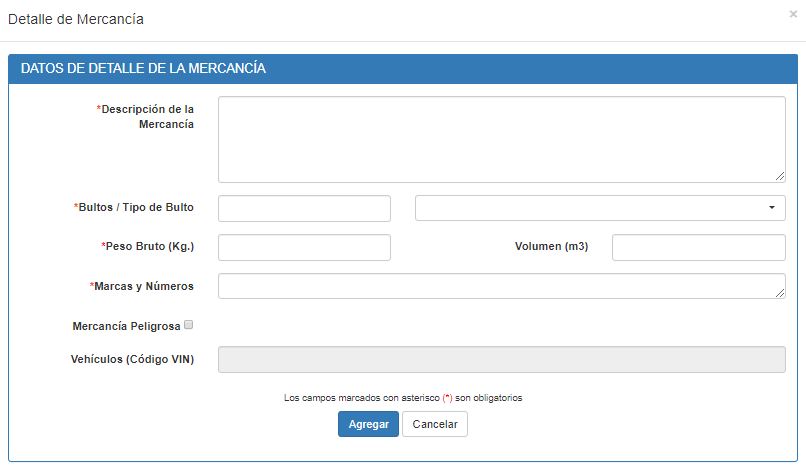Open the Tipo de Bulto dropdown
The image size is (806, 471).
click(600, 208)
